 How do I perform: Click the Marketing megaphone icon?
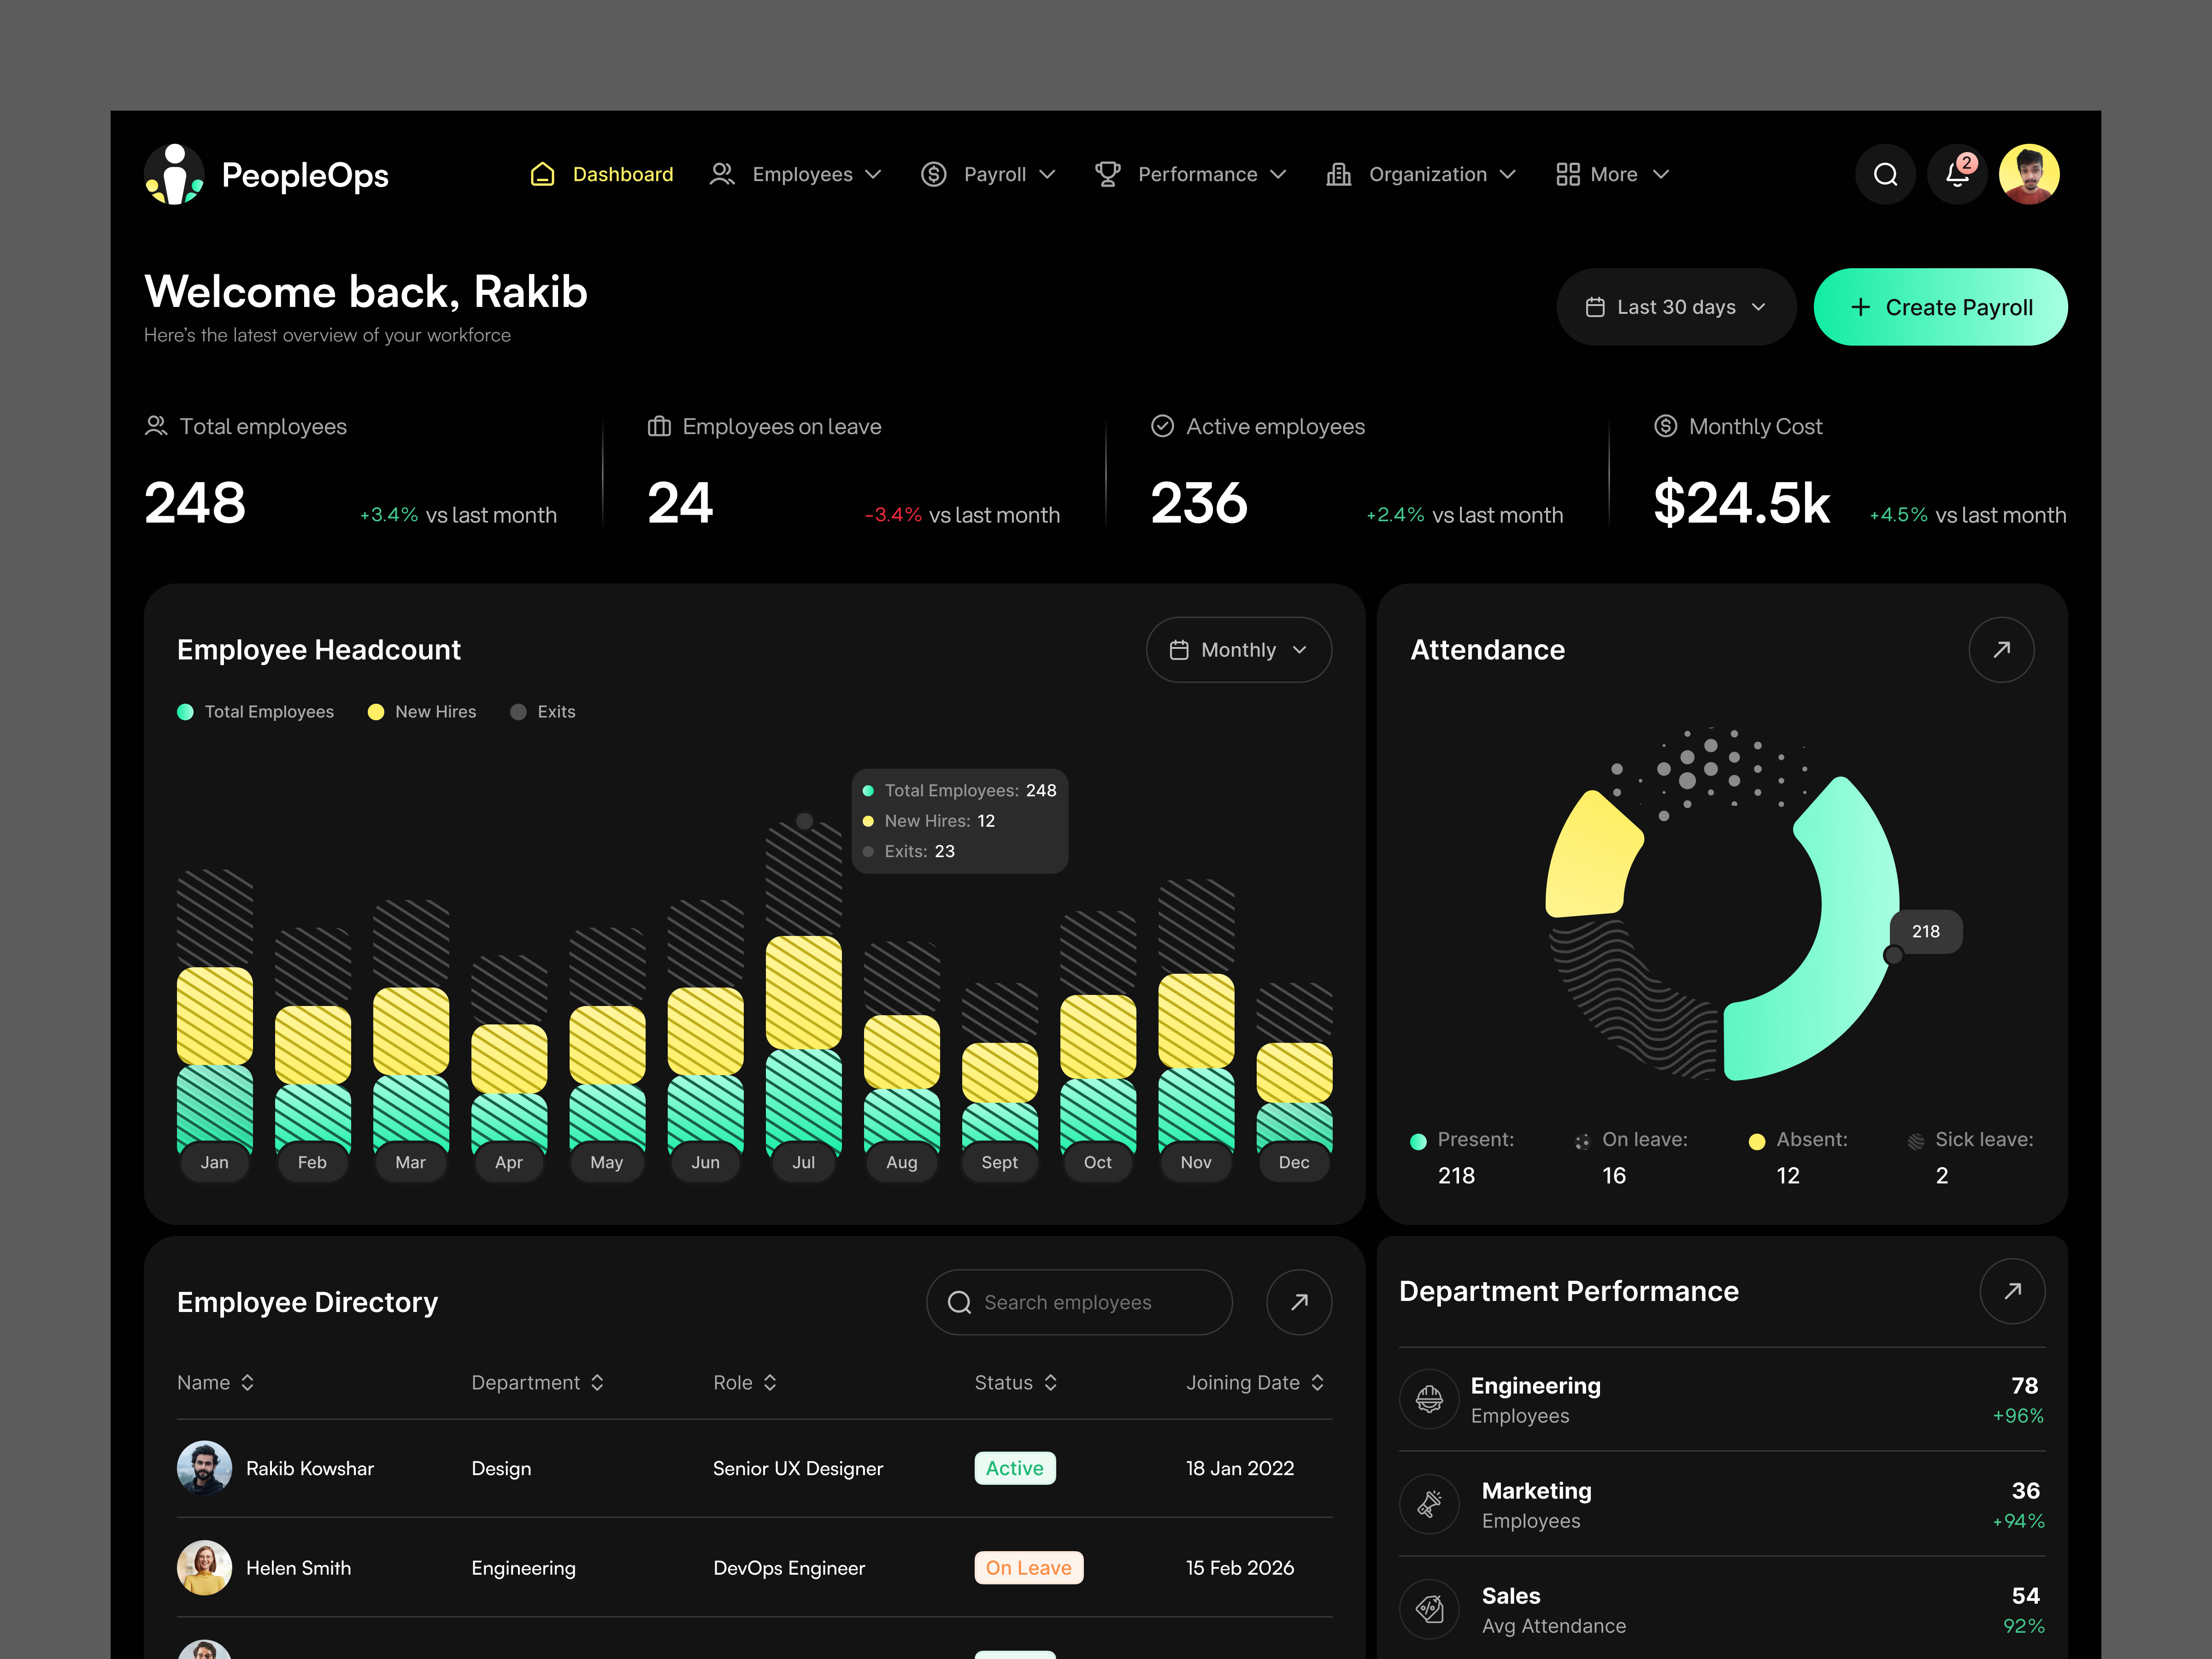click(x=1429, y=1504)
